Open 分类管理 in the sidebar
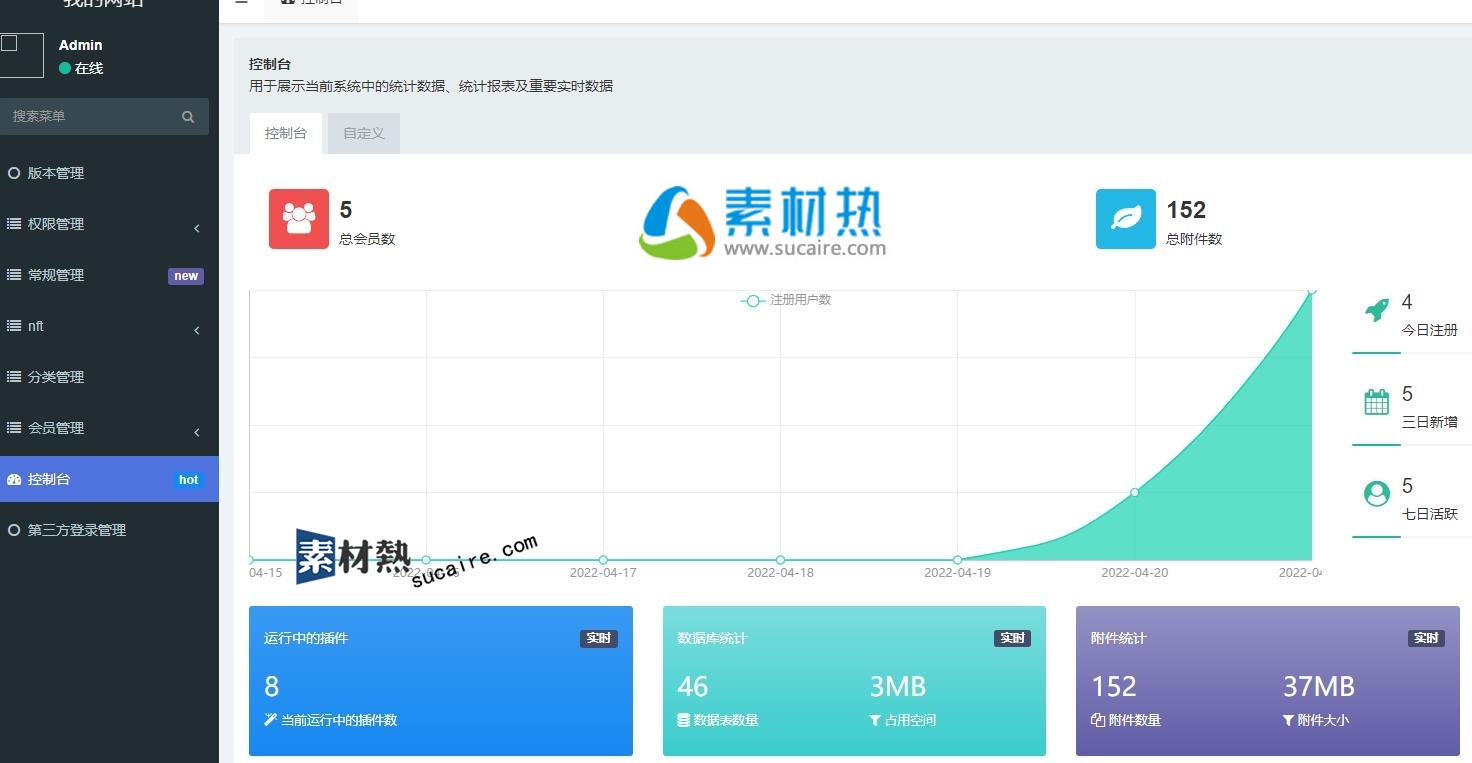 109,377
